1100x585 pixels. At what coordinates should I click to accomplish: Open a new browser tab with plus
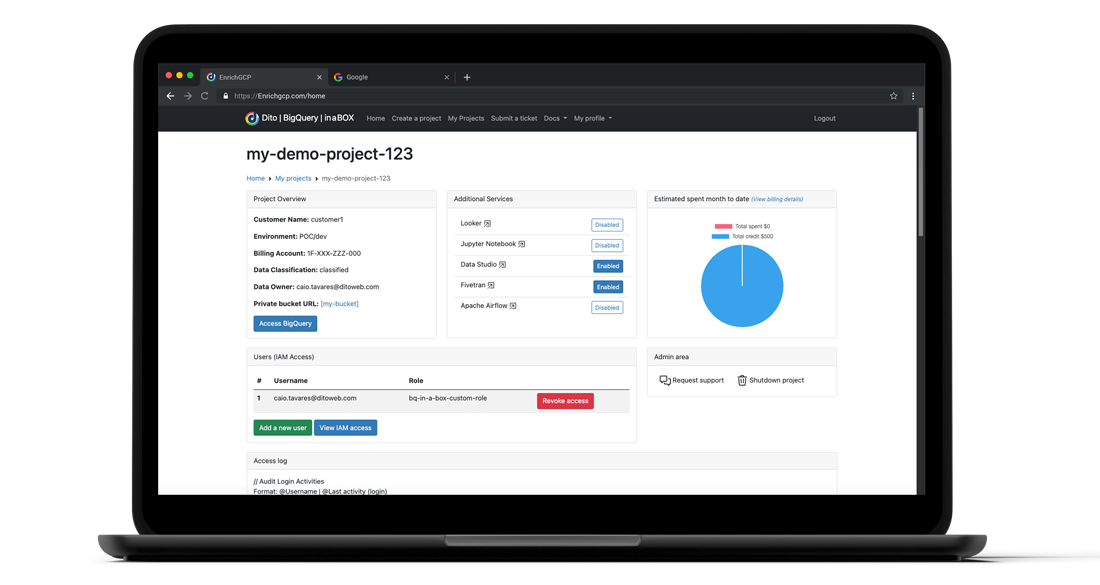[467, 77]
